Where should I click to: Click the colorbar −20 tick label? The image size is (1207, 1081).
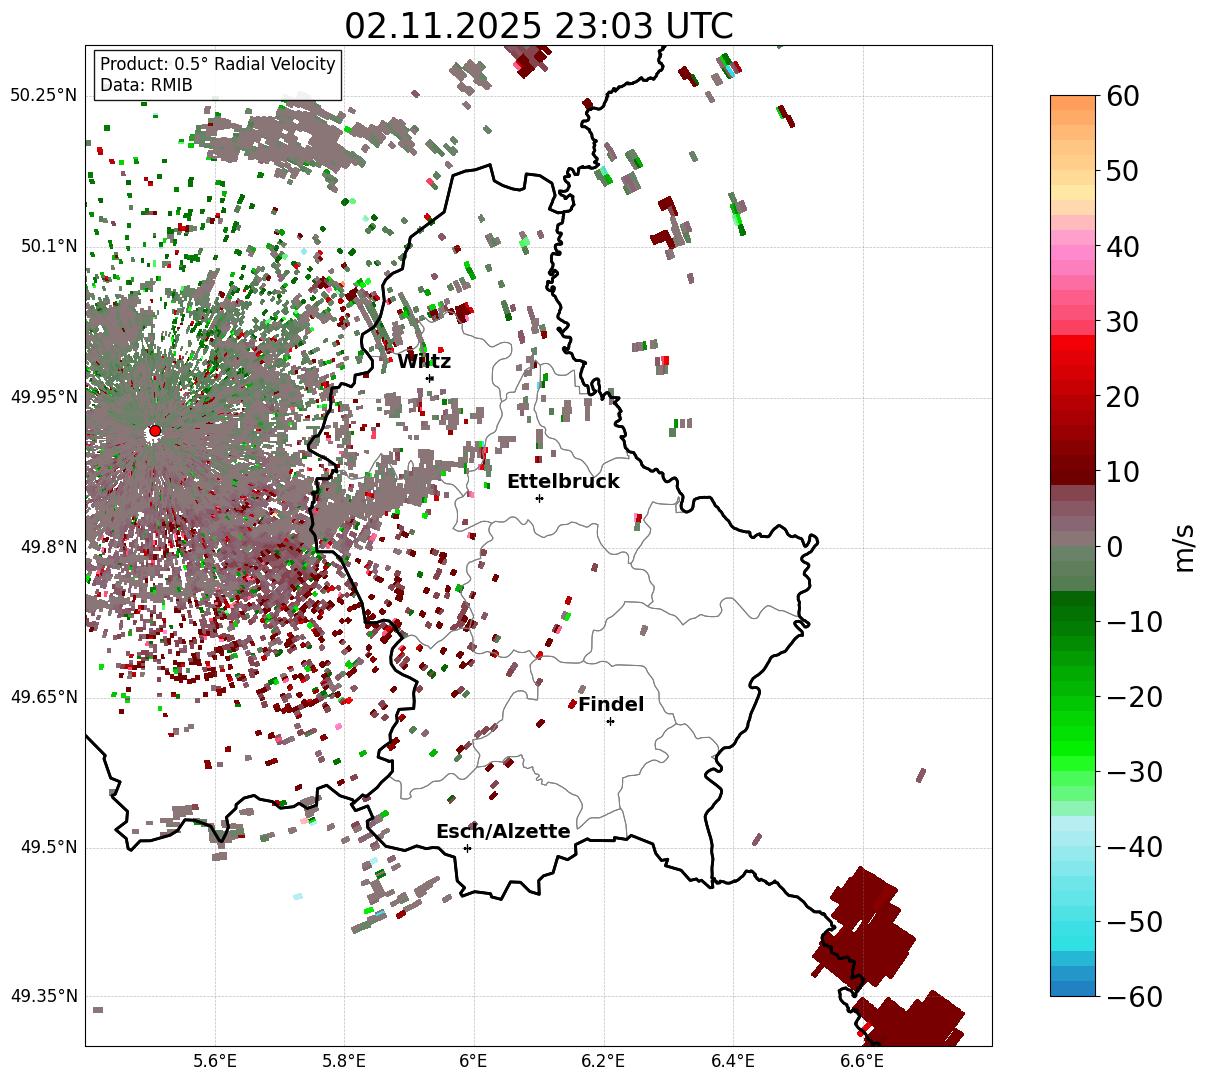coord(1134,696)
